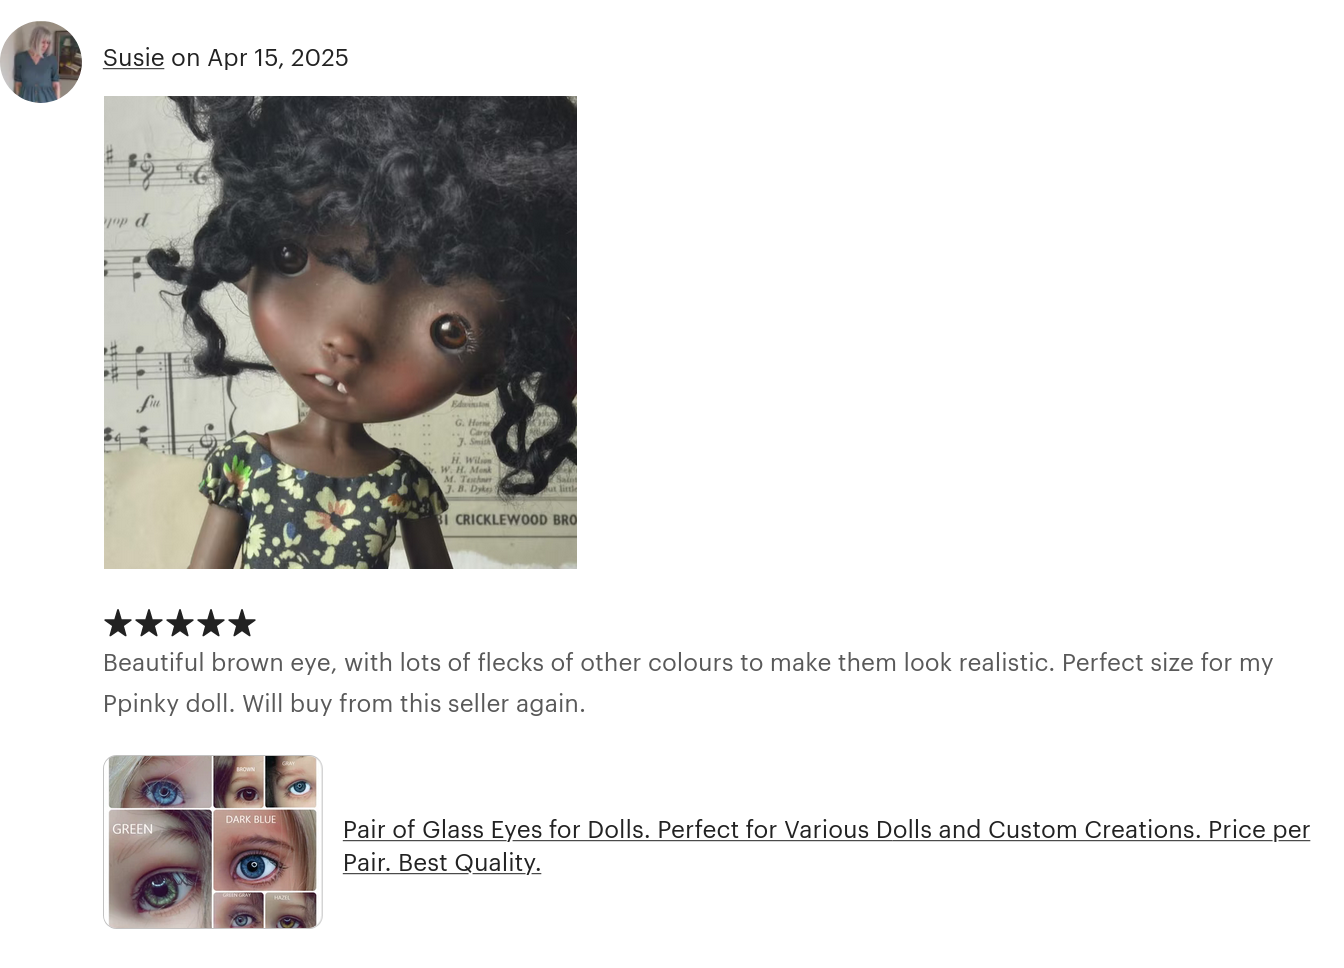Click the last star of the rating
This screenshot has height=968, width=1344.
coord(242,622)
